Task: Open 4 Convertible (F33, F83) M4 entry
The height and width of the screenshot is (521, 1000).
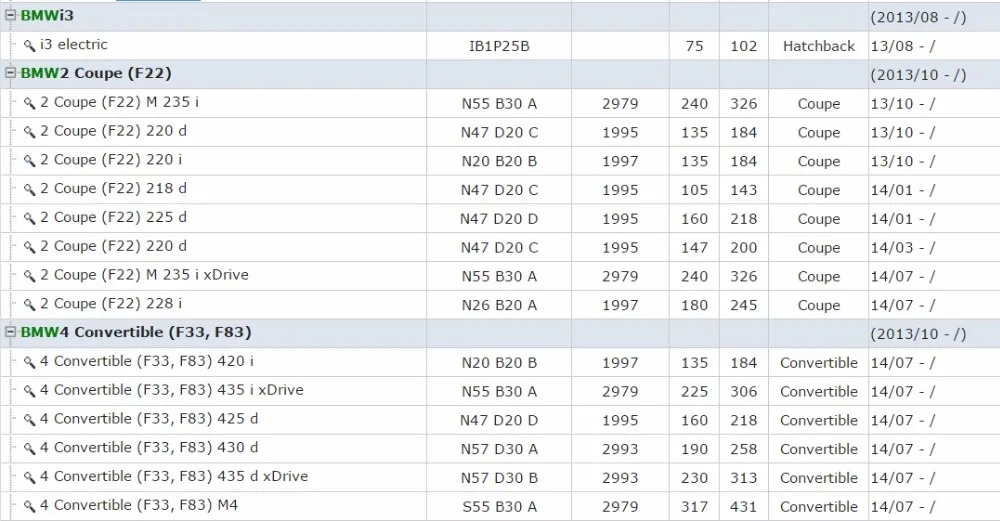Action: click(139, 505)
